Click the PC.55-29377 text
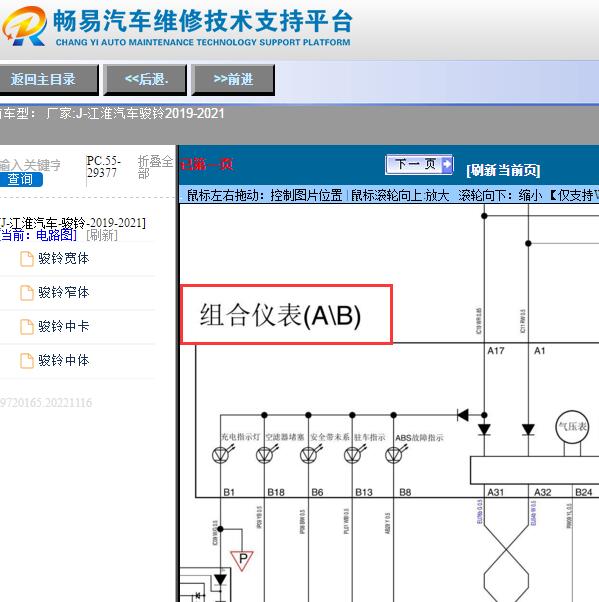This screenshot has height=602, width=599. pyautogui.click(x=104, y=167)
